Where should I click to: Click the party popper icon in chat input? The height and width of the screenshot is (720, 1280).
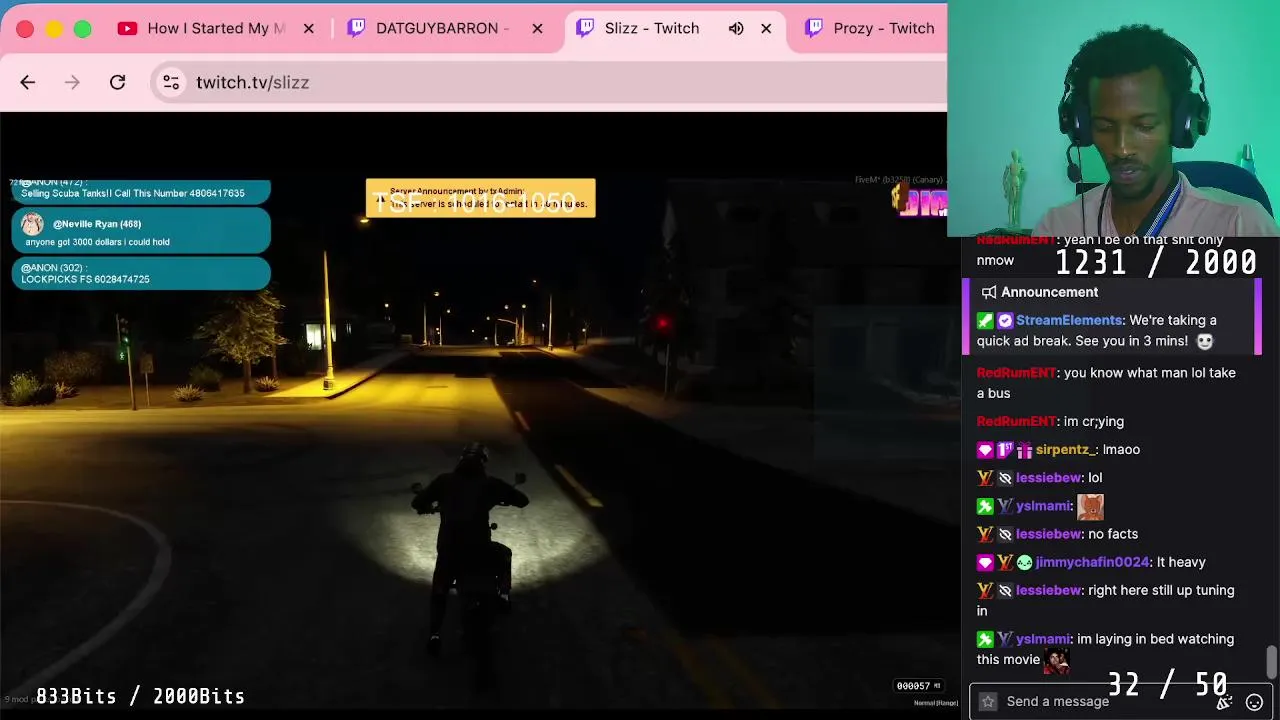[x=1224, y=702]
